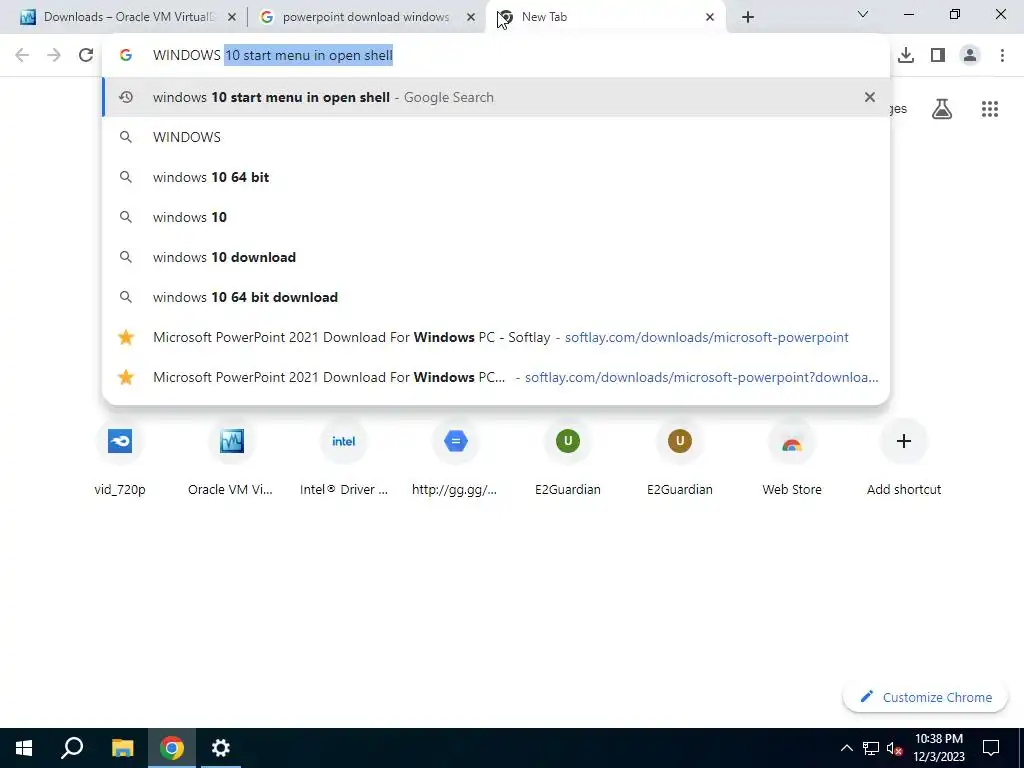Open the Oracle VM Vi... shortcut
1024x768 pixels.
click(x=232, y=458)
